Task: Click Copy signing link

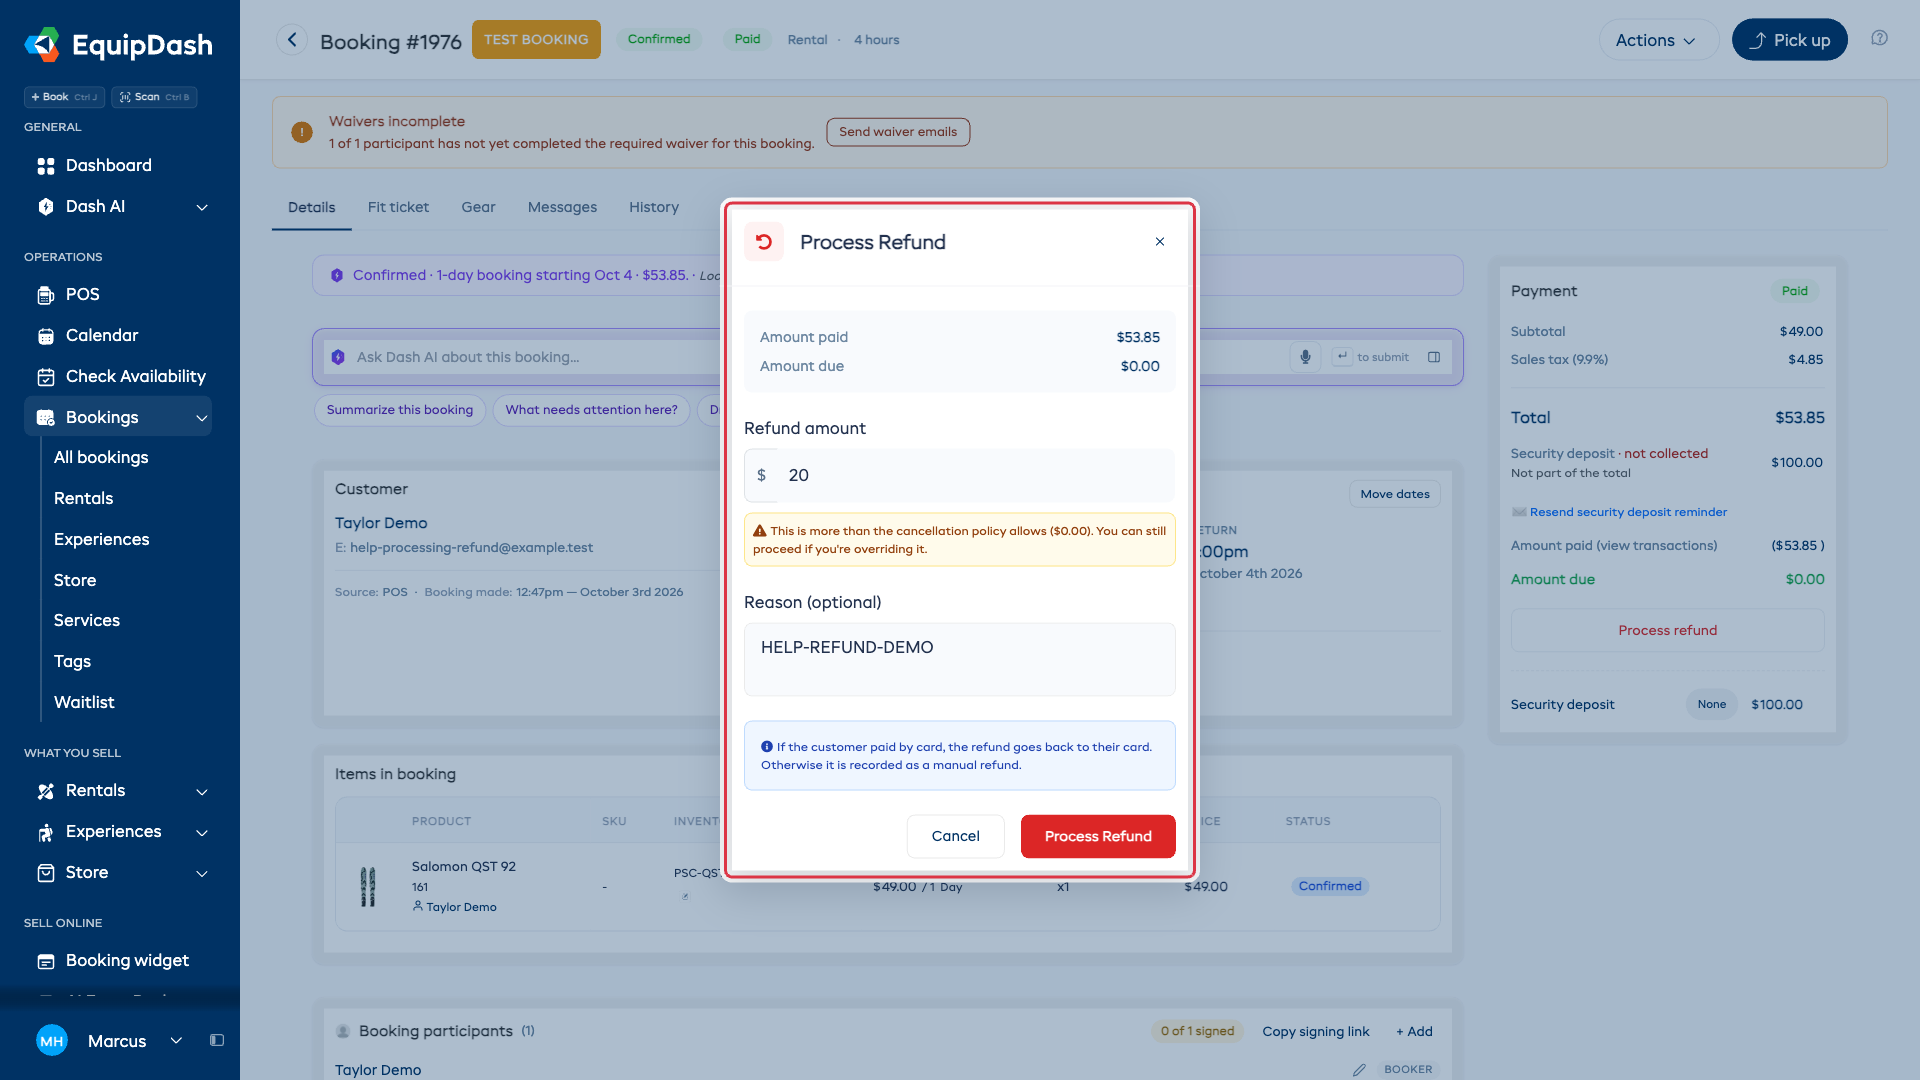Action: [x=1315, y=1032]
